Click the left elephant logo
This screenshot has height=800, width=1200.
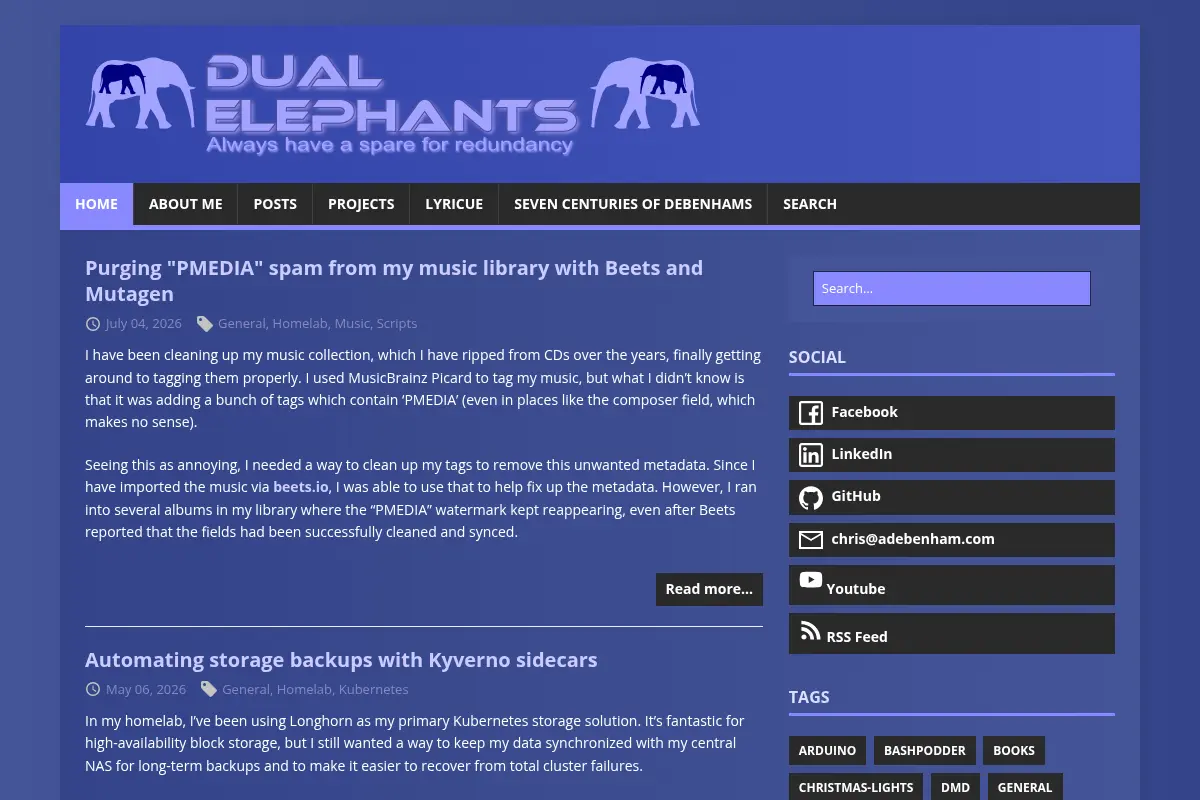[140, 93]
